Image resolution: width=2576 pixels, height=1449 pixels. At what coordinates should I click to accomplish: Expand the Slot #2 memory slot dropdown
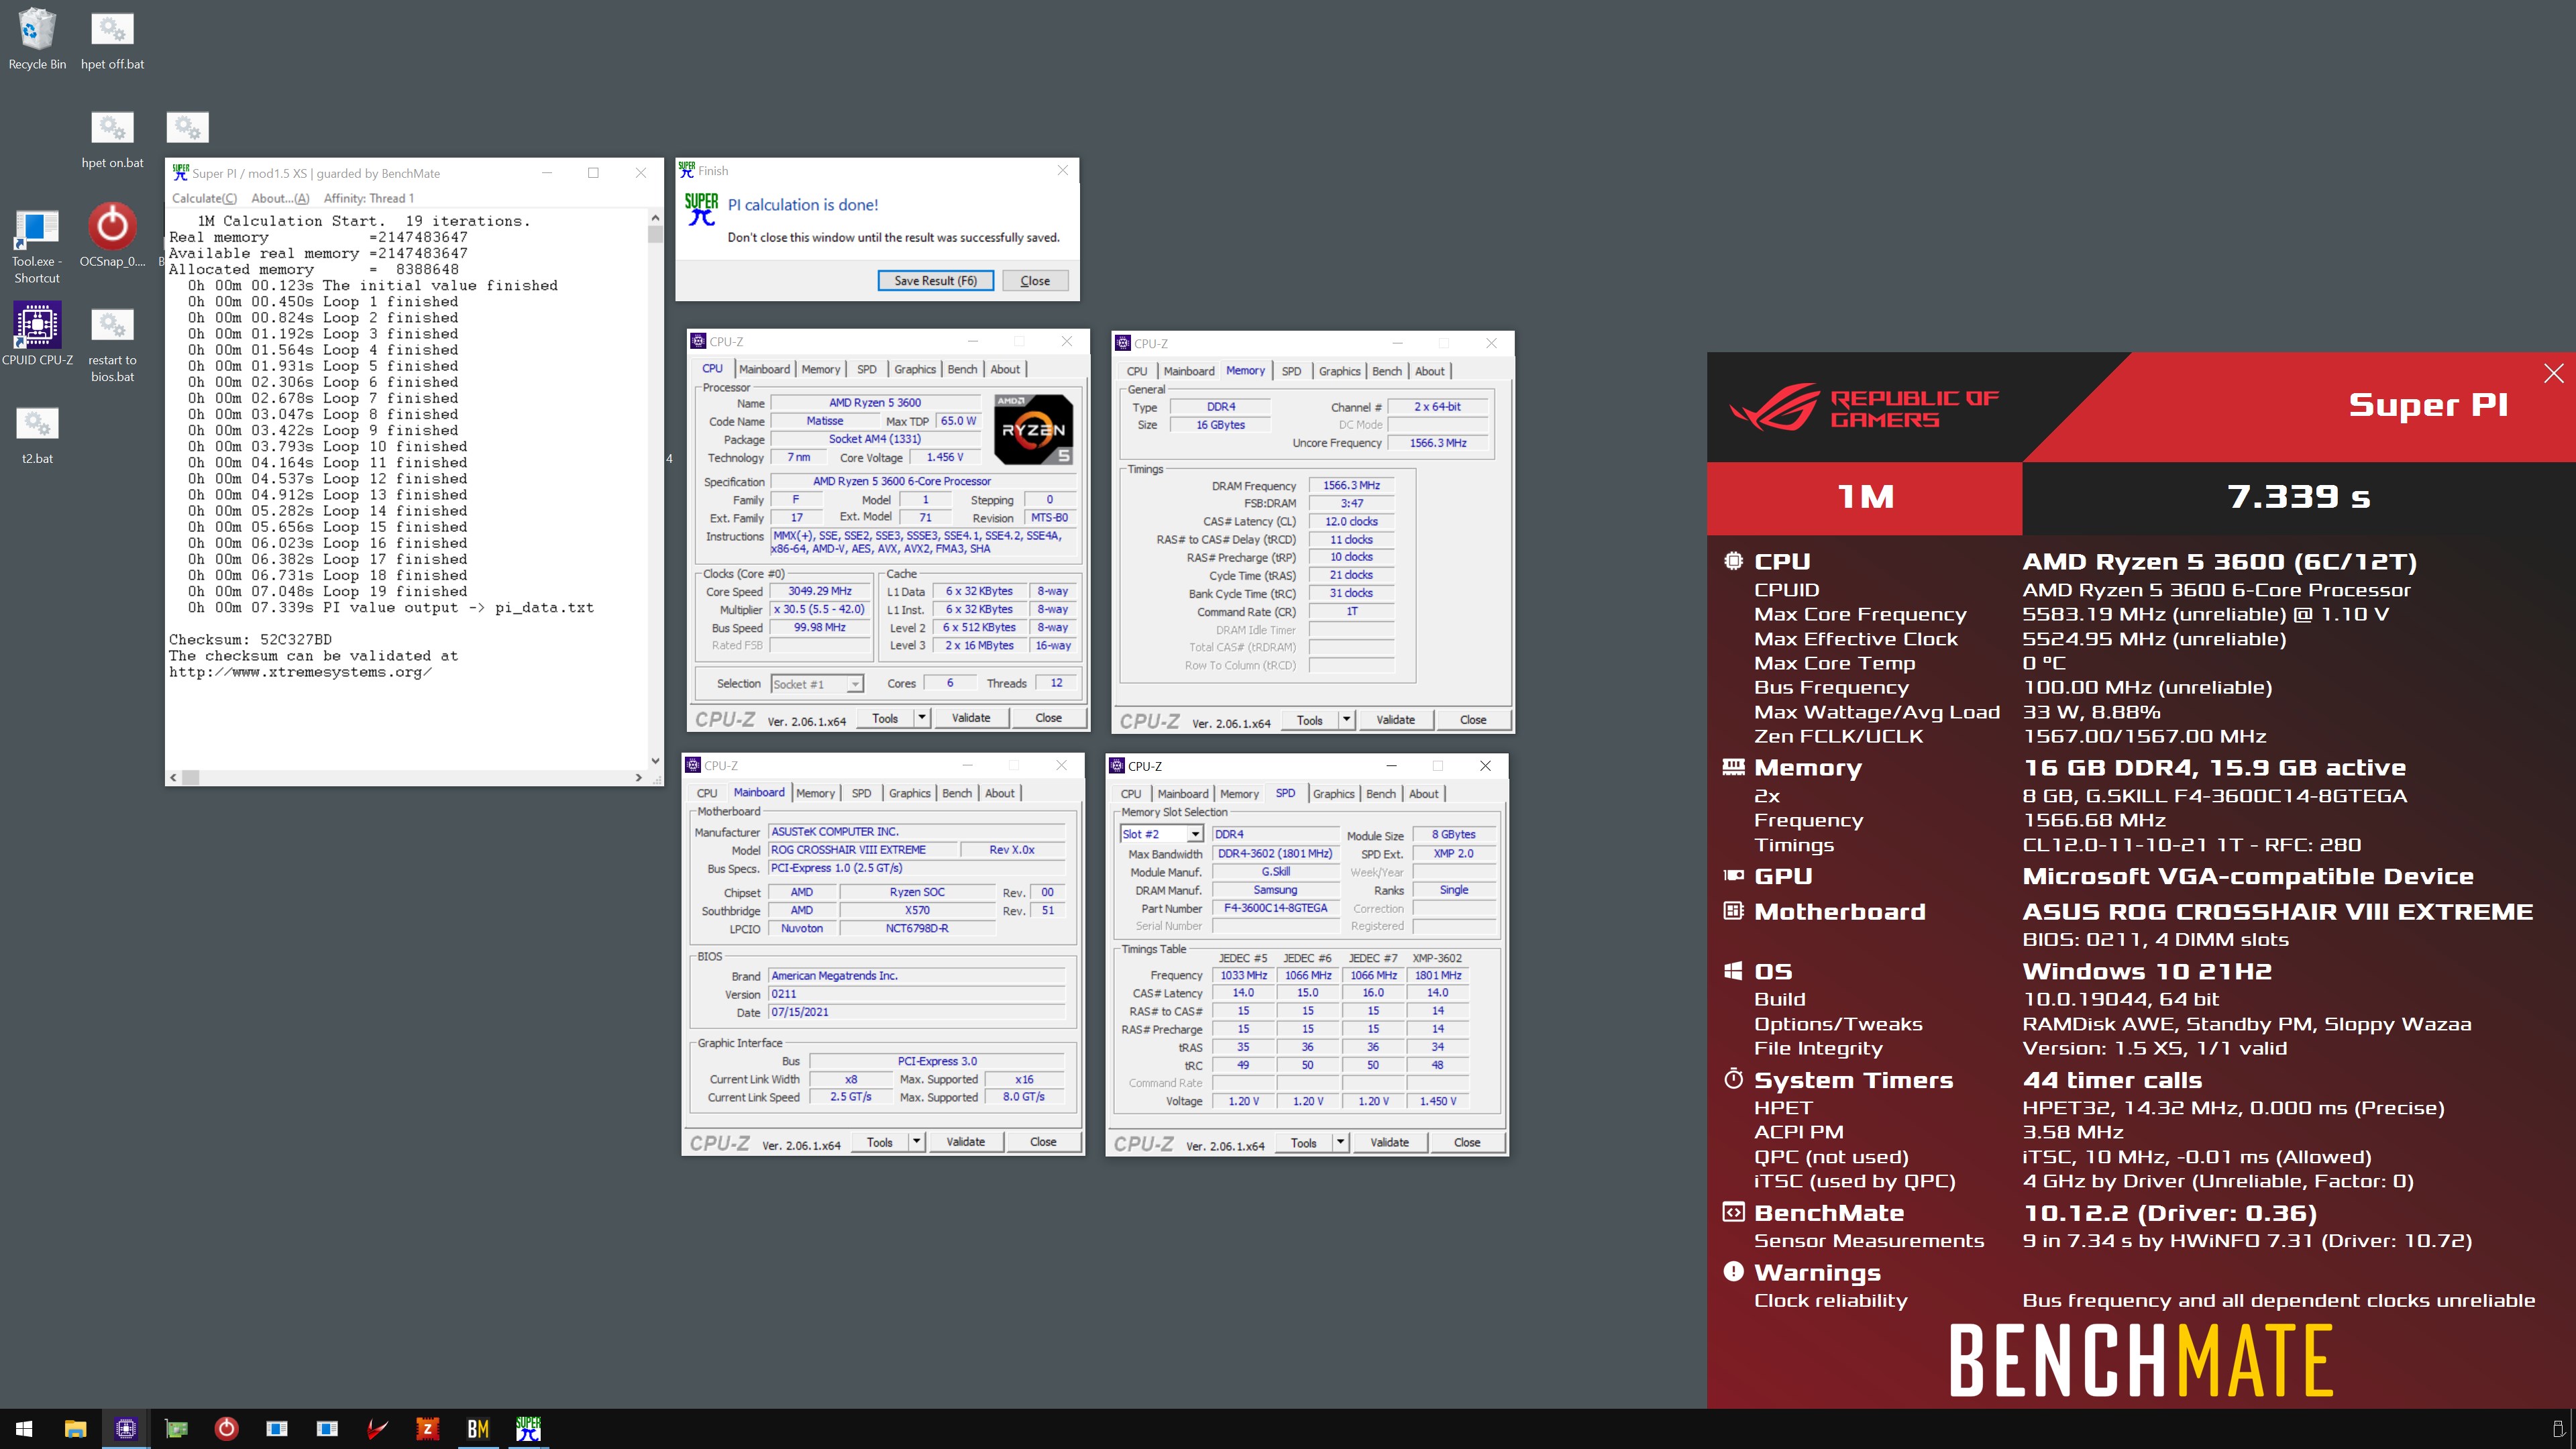(x=1195, y=834)
